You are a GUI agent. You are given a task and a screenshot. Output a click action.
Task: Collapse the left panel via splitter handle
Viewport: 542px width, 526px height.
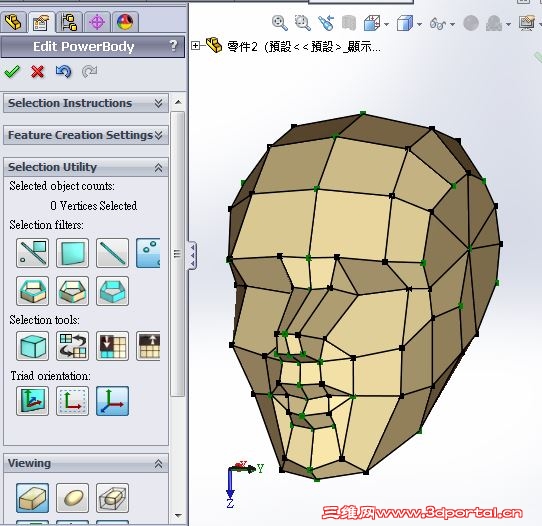tap(192, 256)
